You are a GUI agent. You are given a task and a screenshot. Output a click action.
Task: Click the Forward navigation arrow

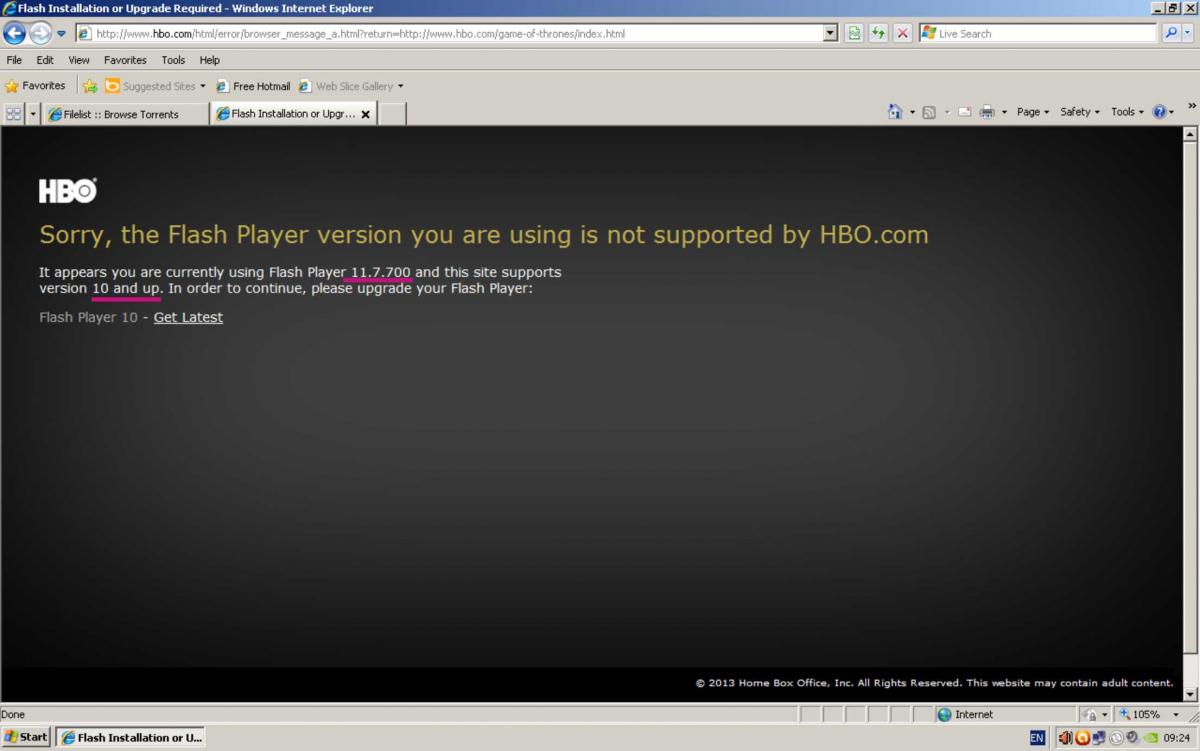(40, 33)
